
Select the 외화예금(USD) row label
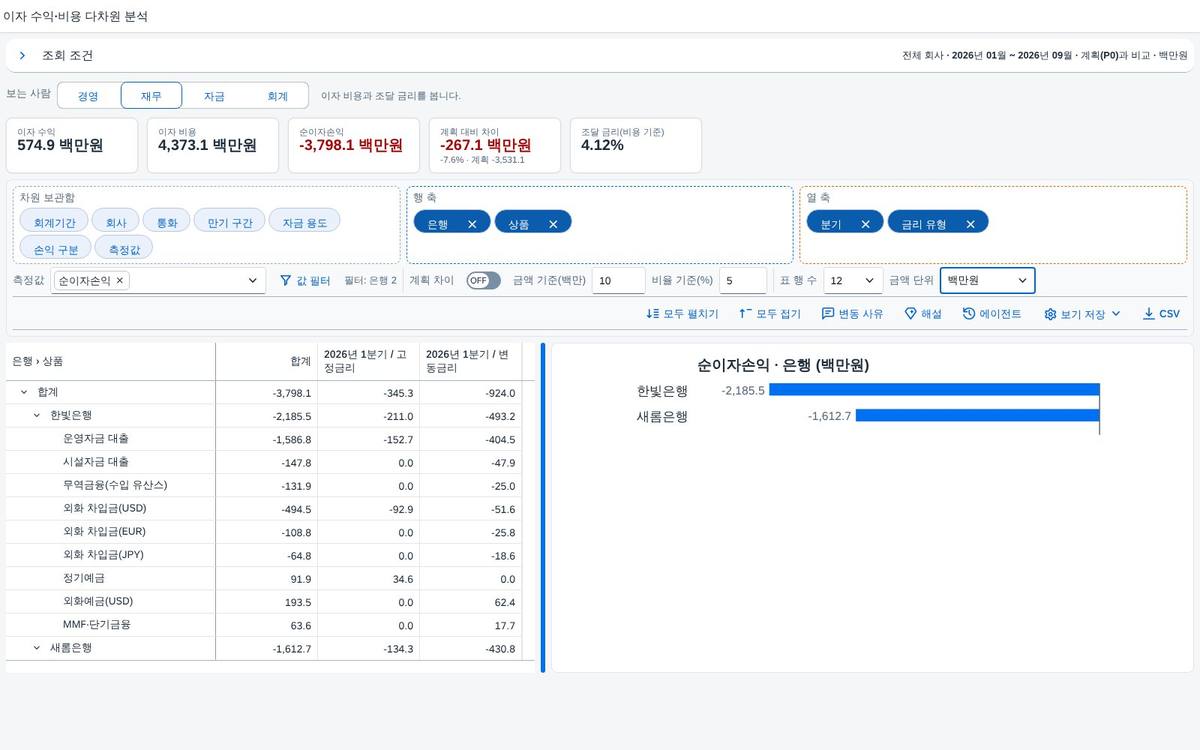98,601
